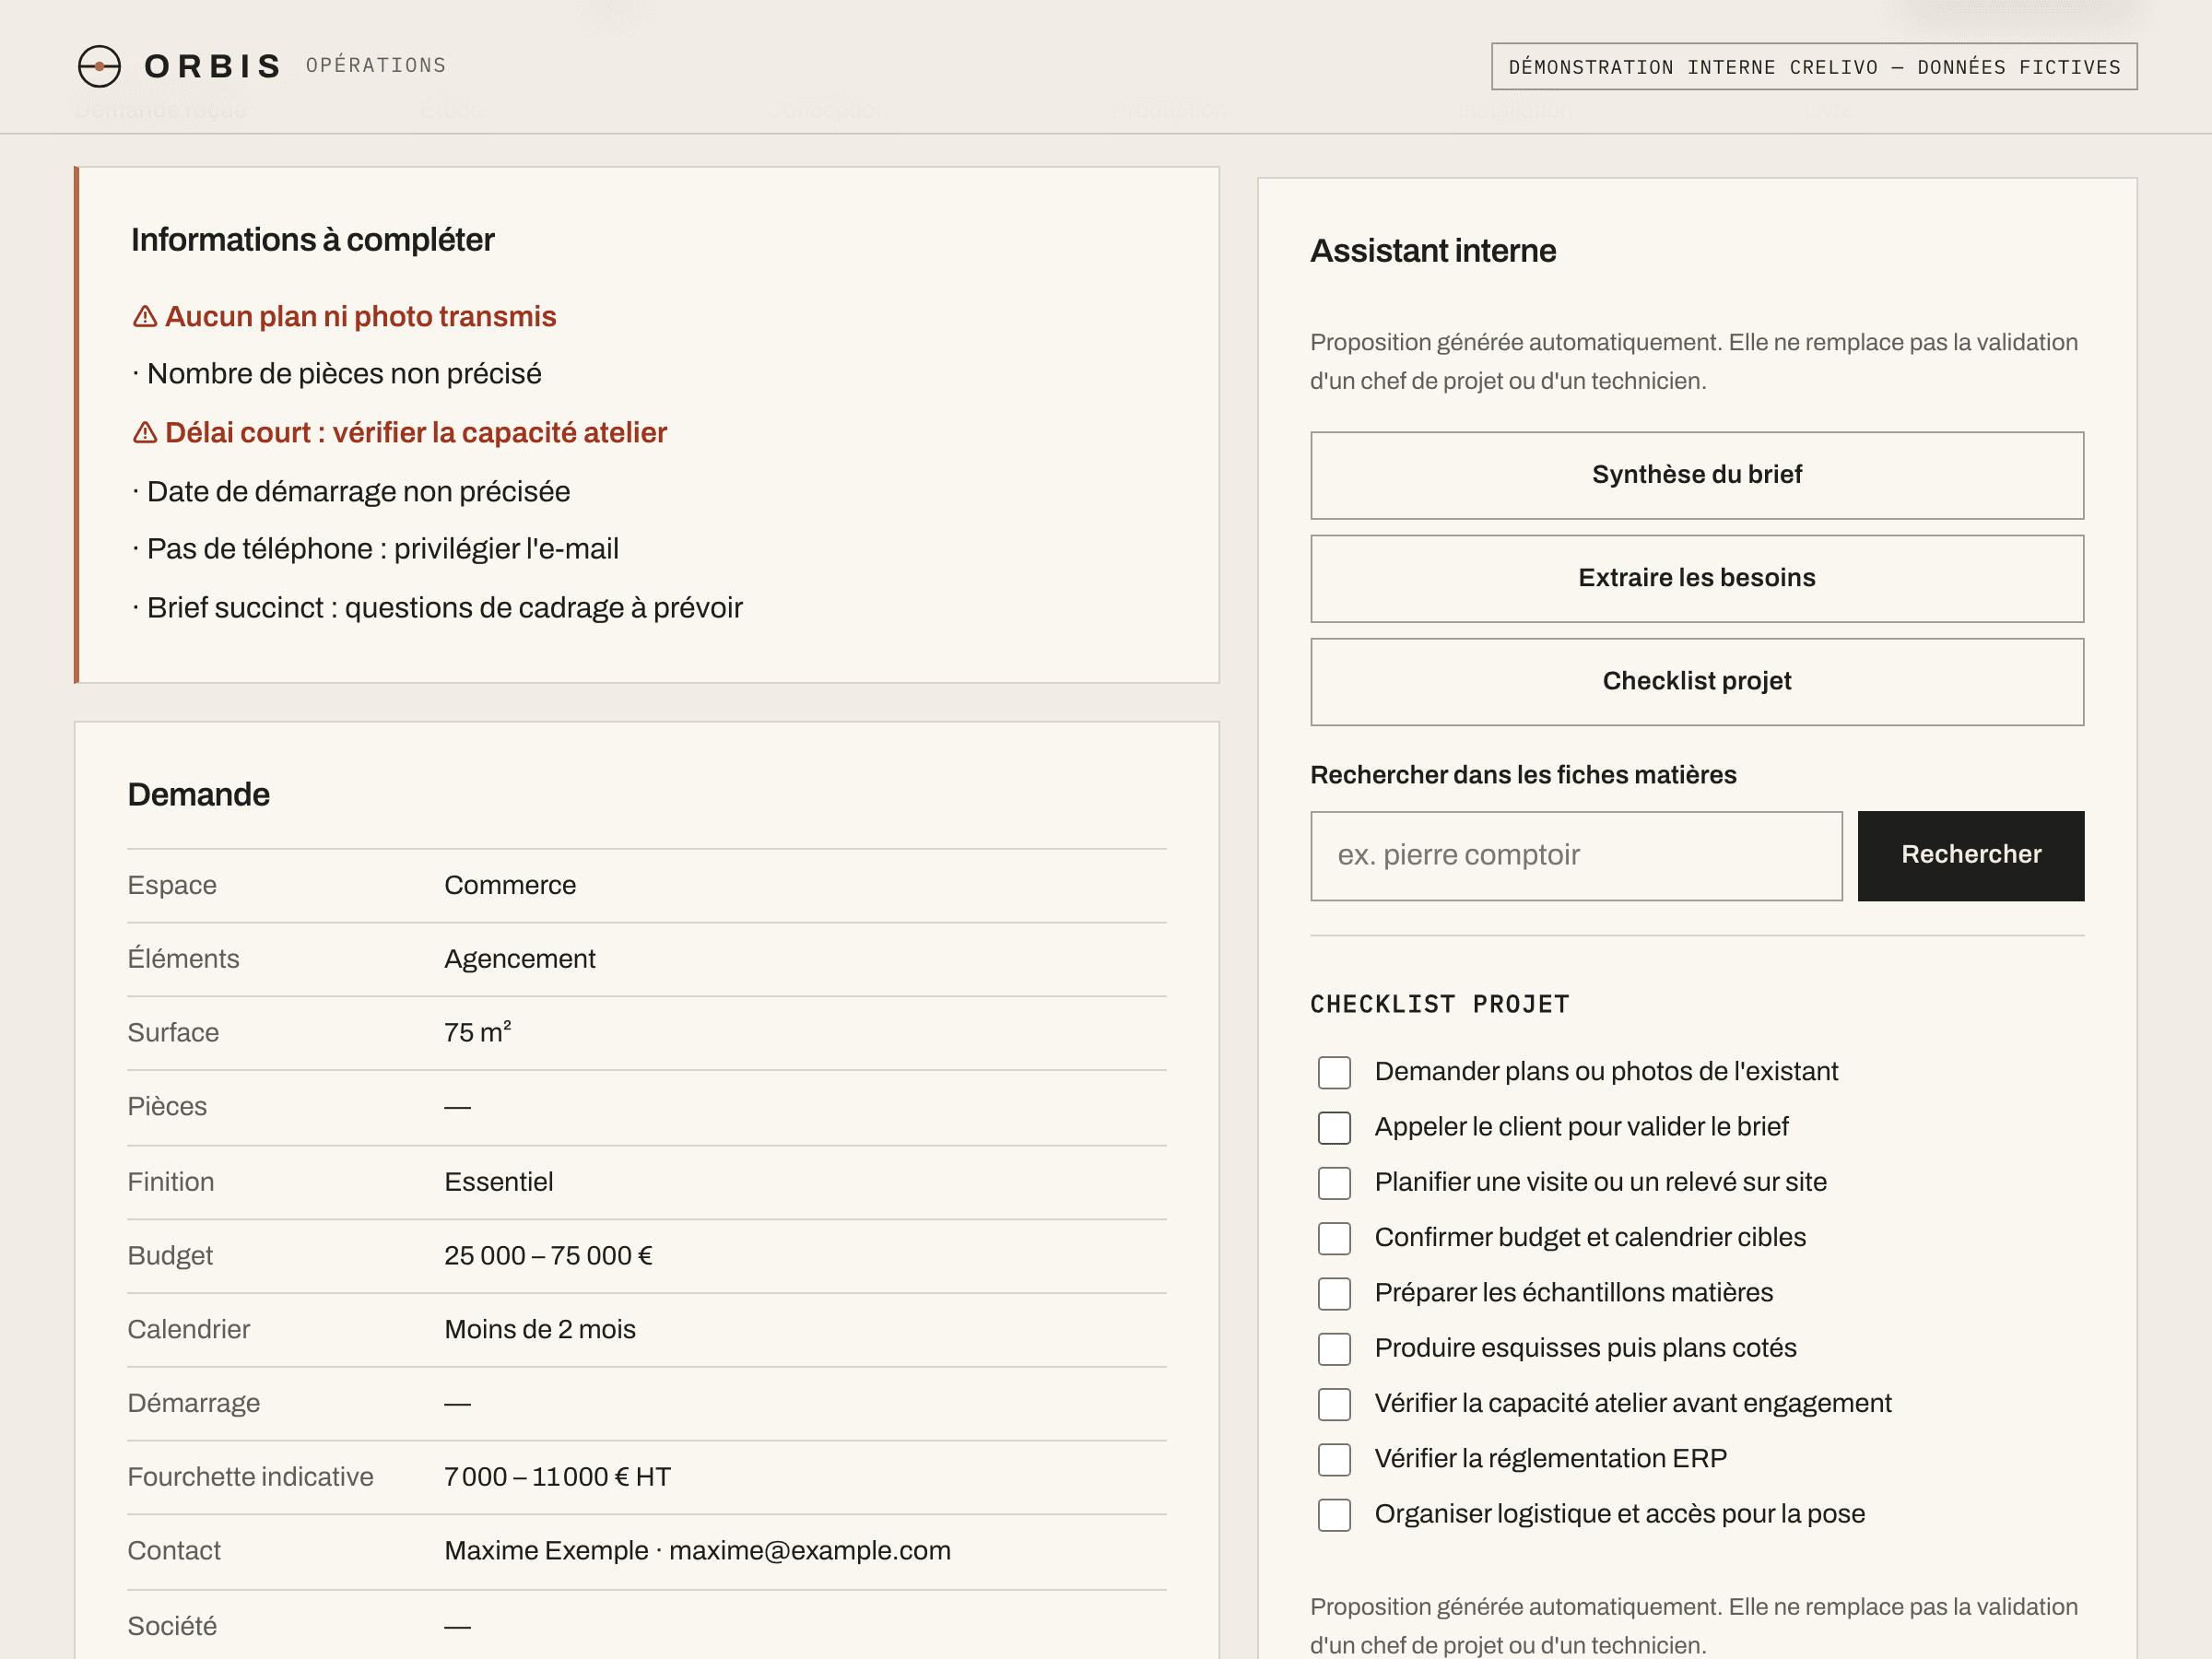Tick 'Confirmer budget et calendrier cibles'
Screen dimensions: 2212x1659
point(1334,1238)
